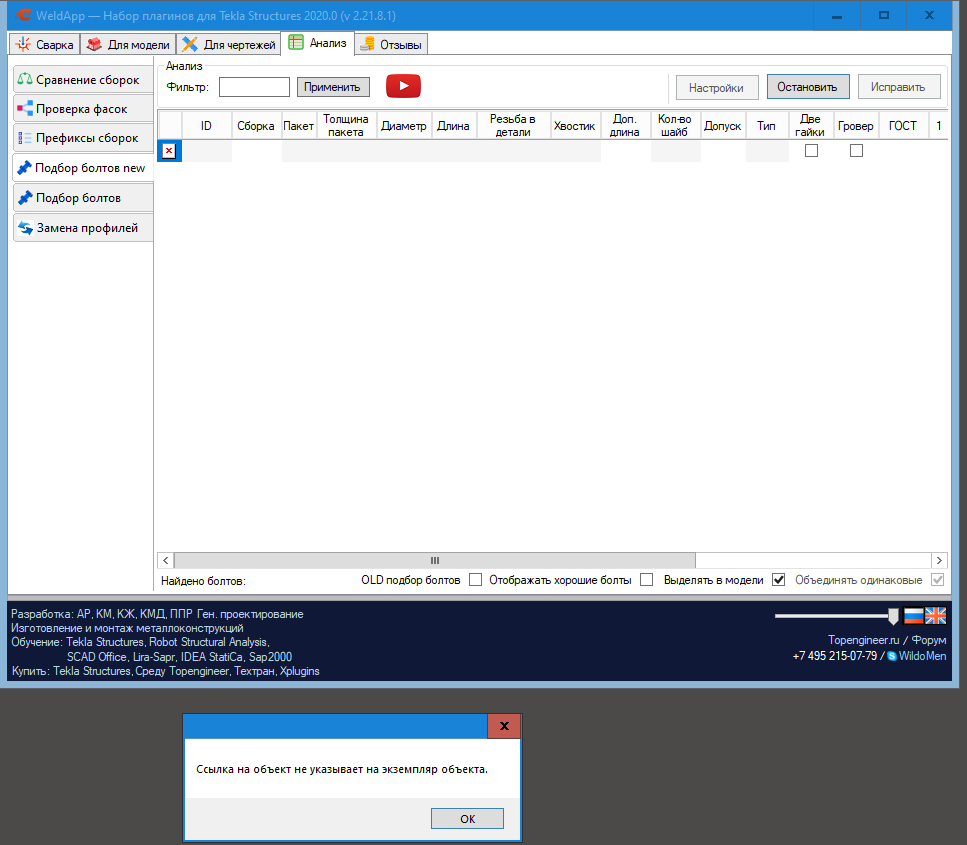Switch to the Сварка tab

[45, 45]
